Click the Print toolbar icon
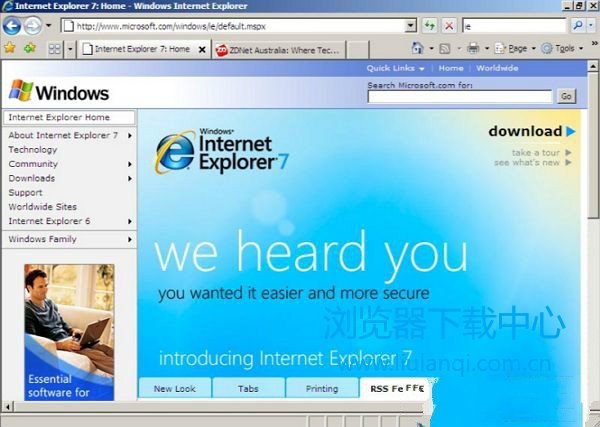 click(x=473, y=48)
